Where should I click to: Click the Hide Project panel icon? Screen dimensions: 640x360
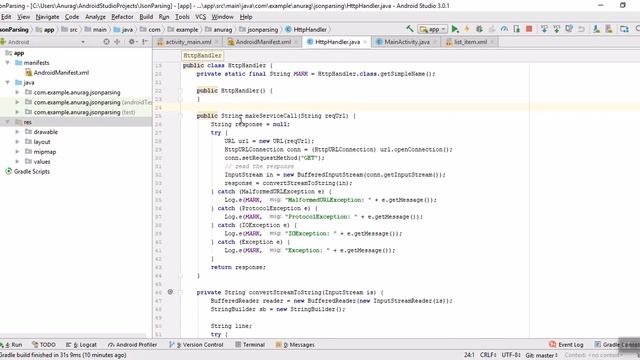[x=145, y=42]
